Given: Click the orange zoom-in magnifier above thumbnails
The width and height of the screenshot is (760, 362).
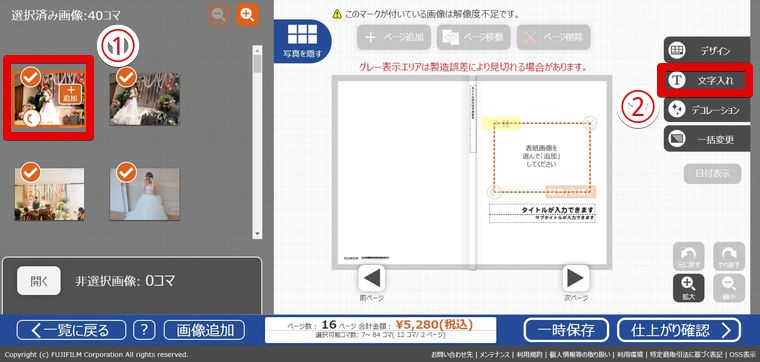Looking at the screenshot, I should (x=247, y=15).
